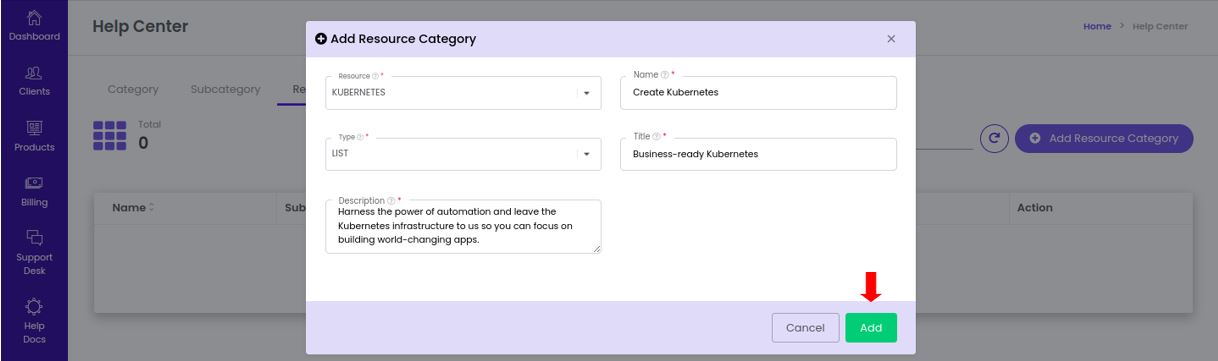Click the help icon beside Resource label

click(376, 76)
